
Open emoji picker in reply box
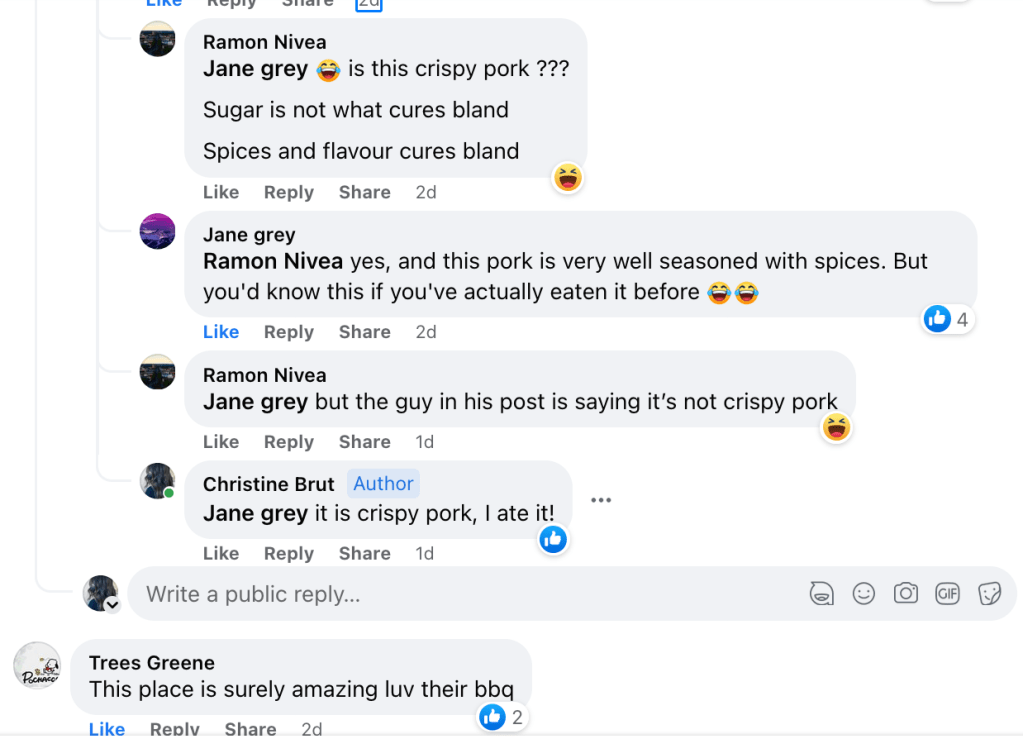[x=864, y=594]
